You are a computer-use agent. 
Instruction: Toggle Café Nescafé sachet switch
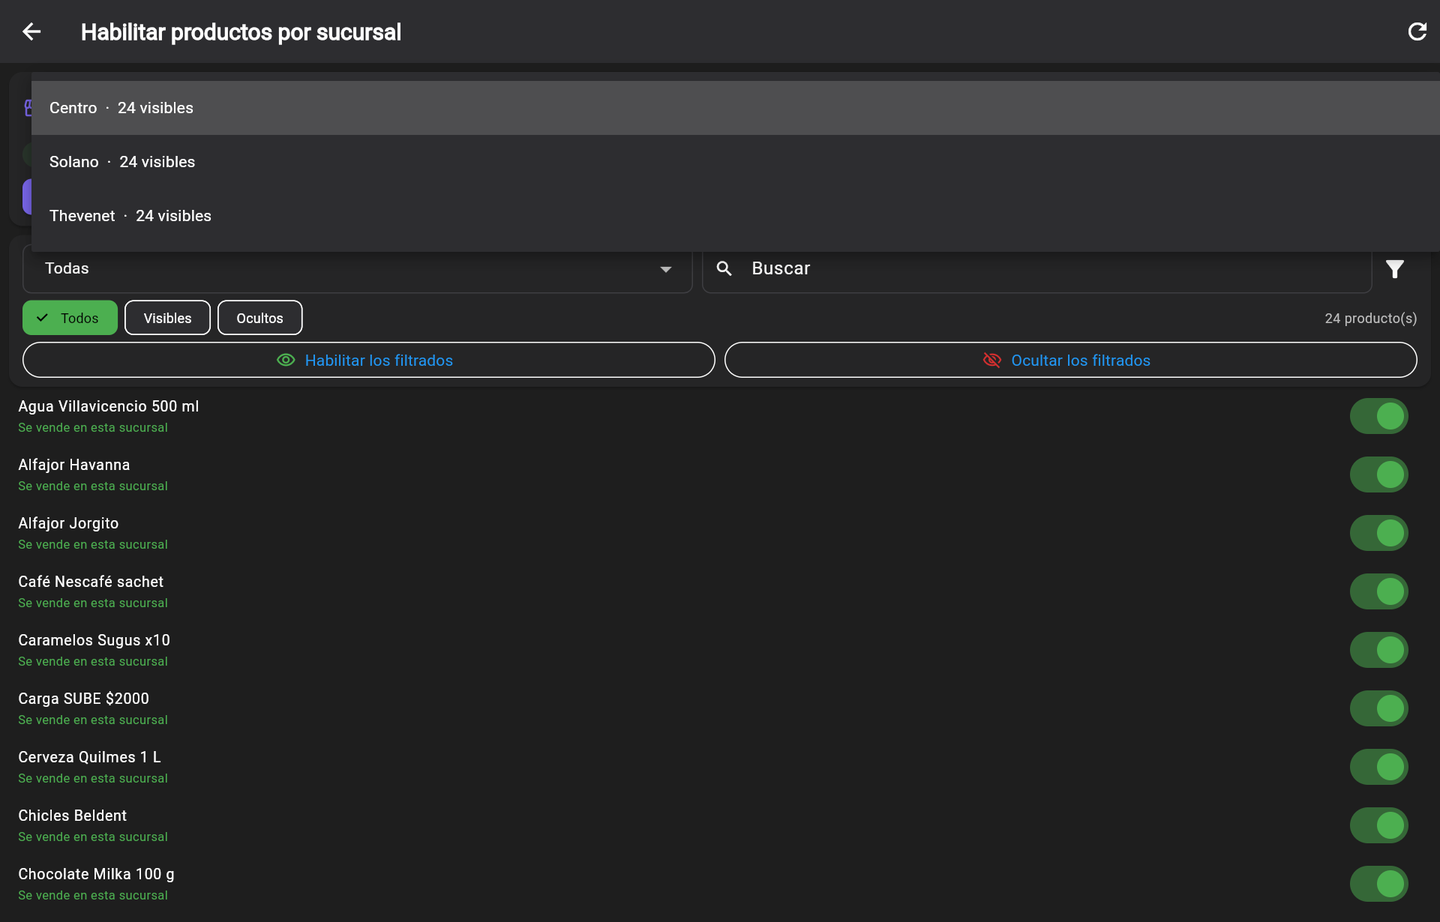[1379, 592]
